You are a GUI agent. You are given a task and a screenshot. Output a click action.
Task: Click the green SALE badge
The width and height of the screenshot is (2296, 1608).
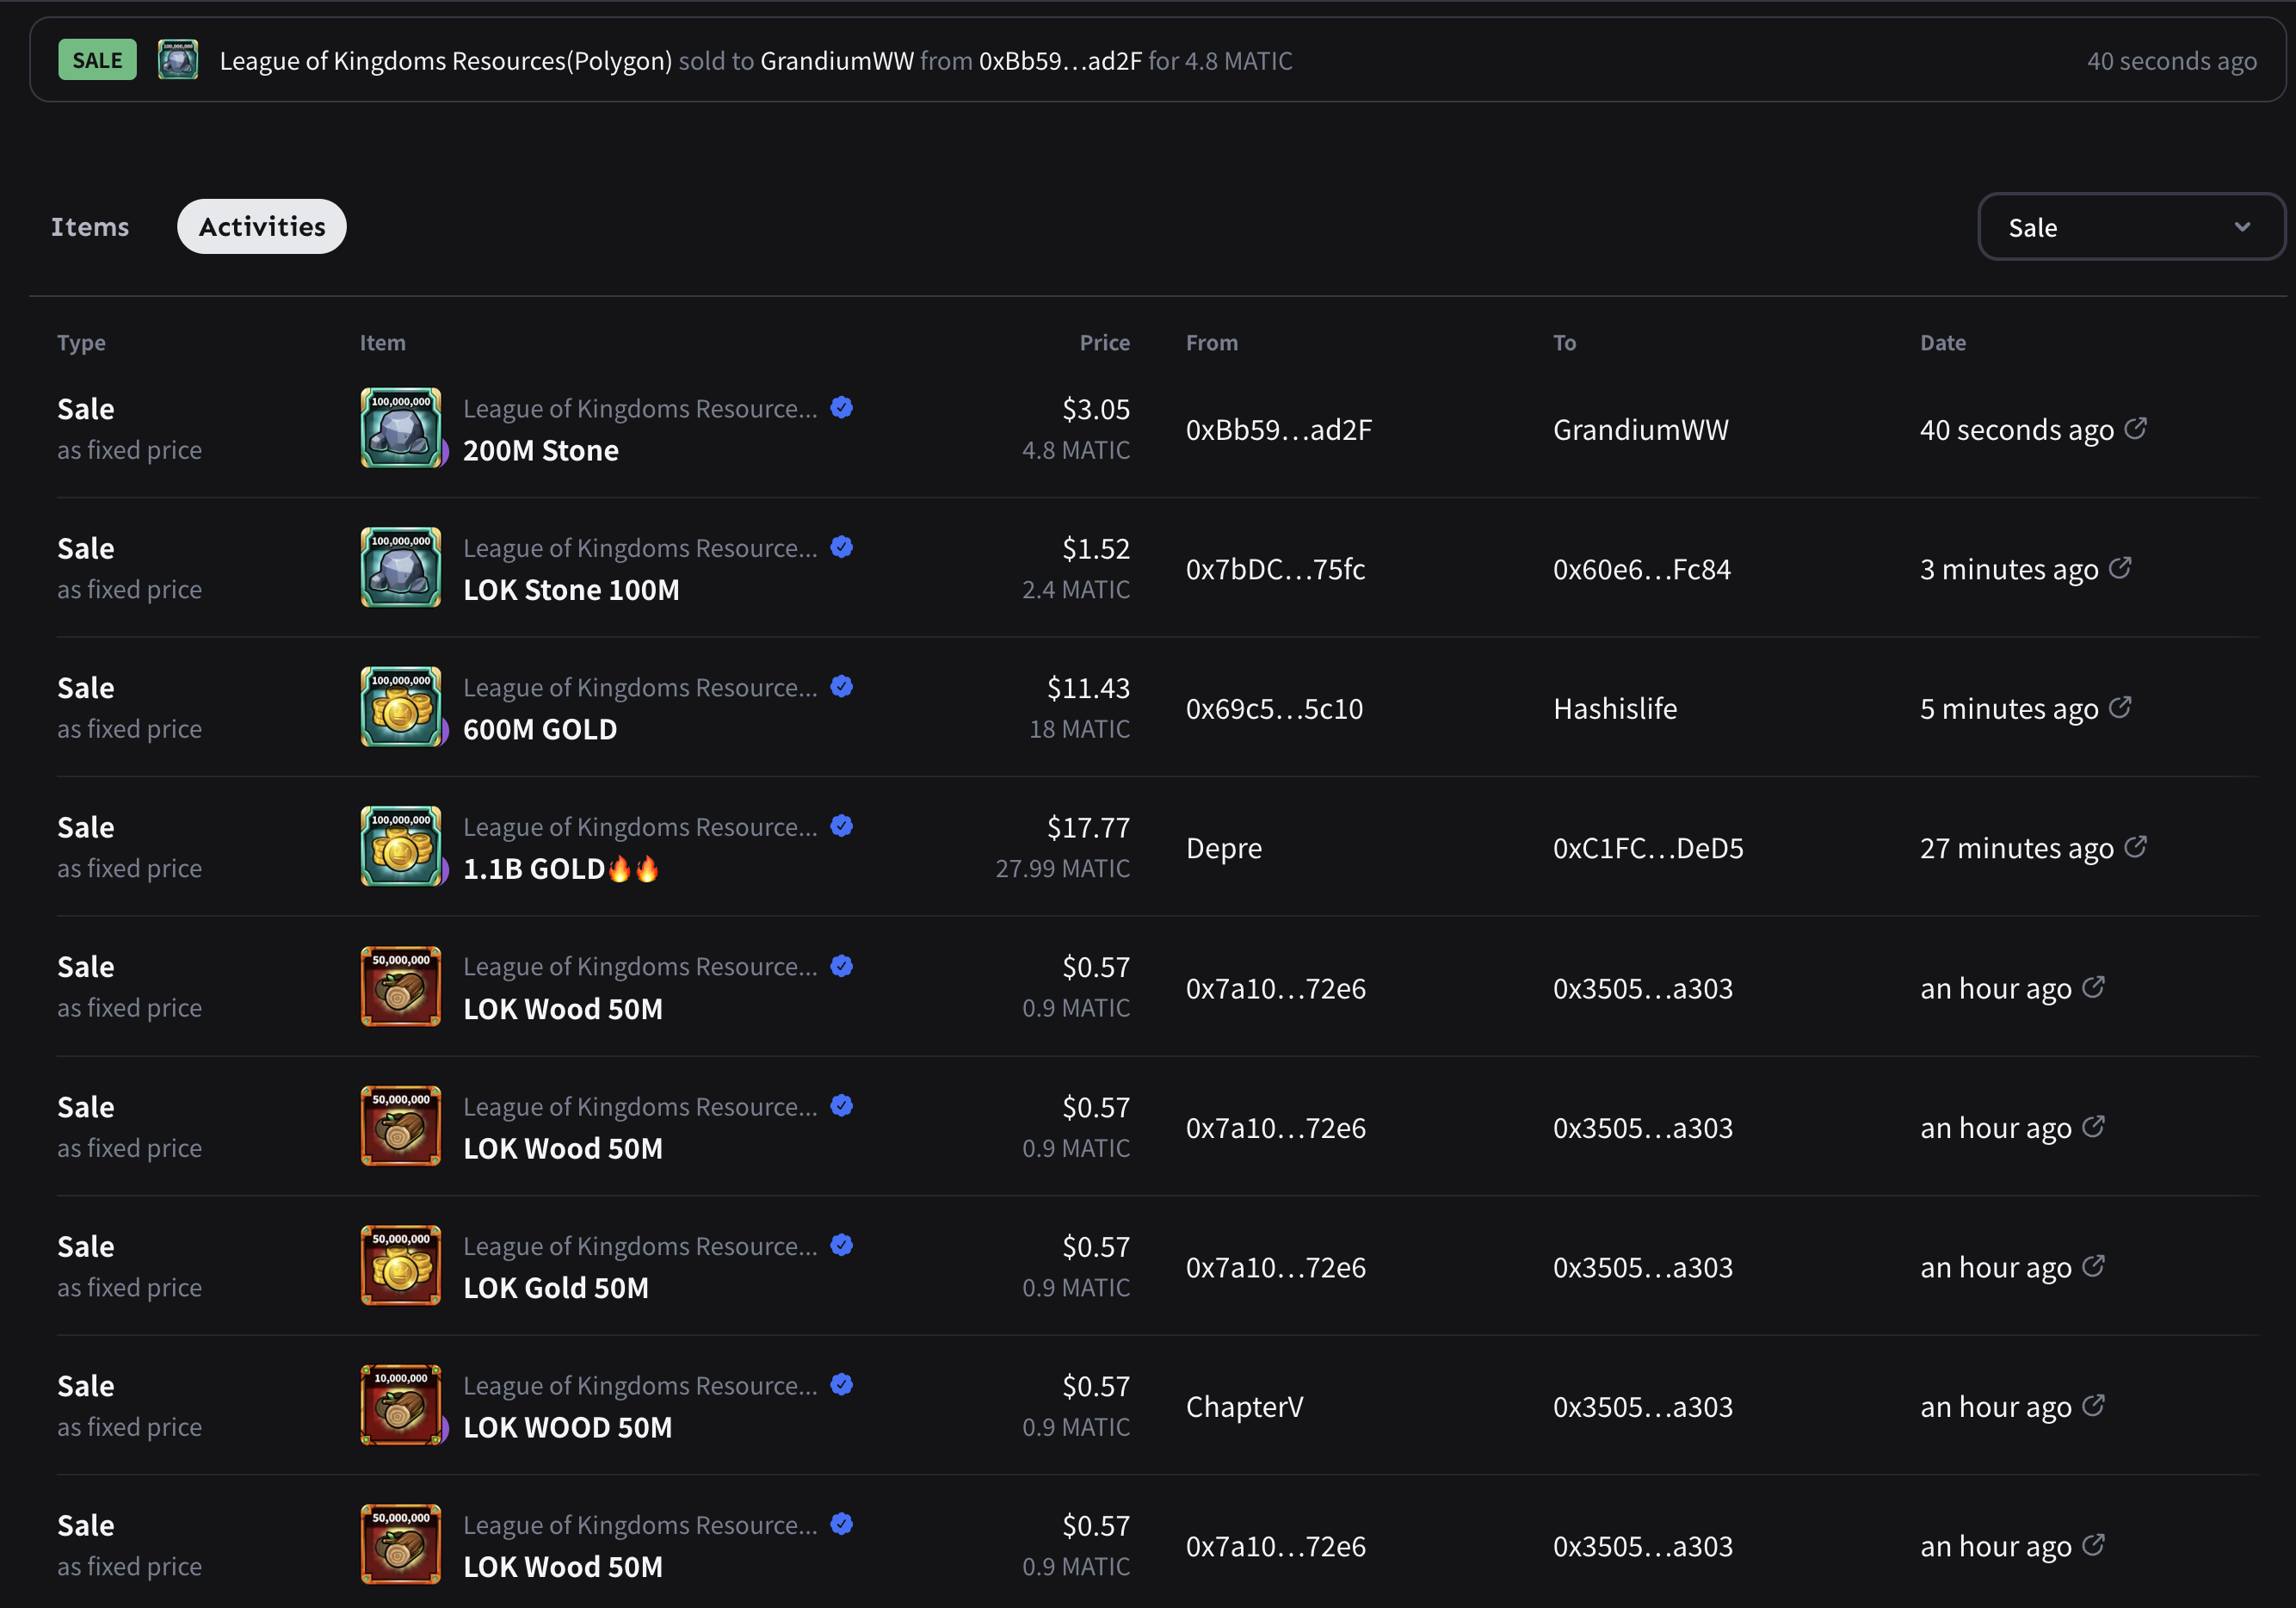pos(97,60)
